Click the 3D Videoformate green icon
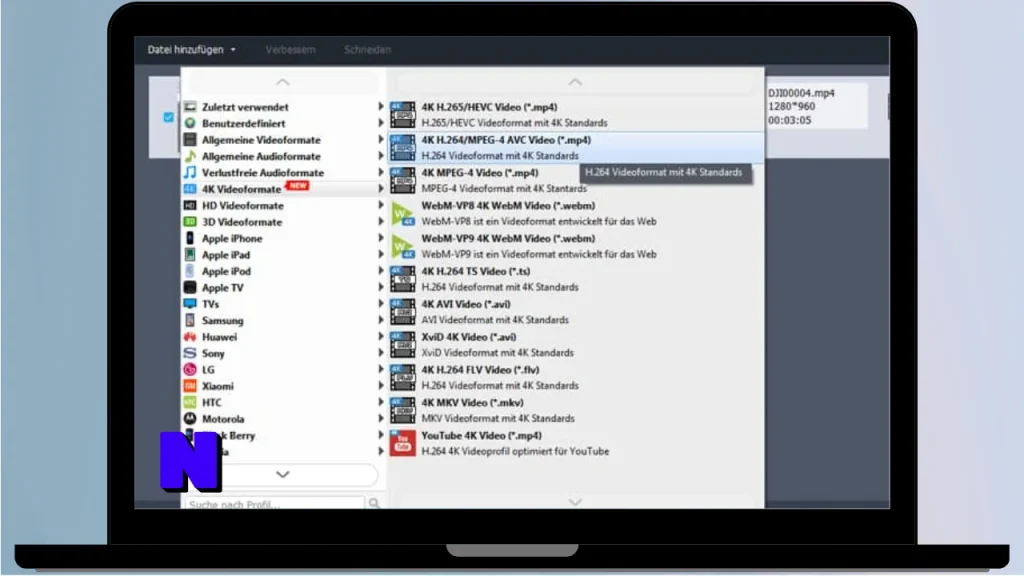 pyautogui.click(x=190, y=221)
